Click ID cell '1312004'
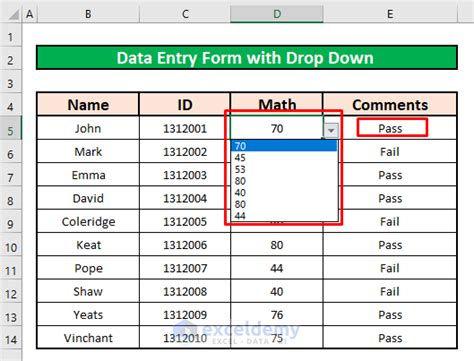 coord(185,198)
